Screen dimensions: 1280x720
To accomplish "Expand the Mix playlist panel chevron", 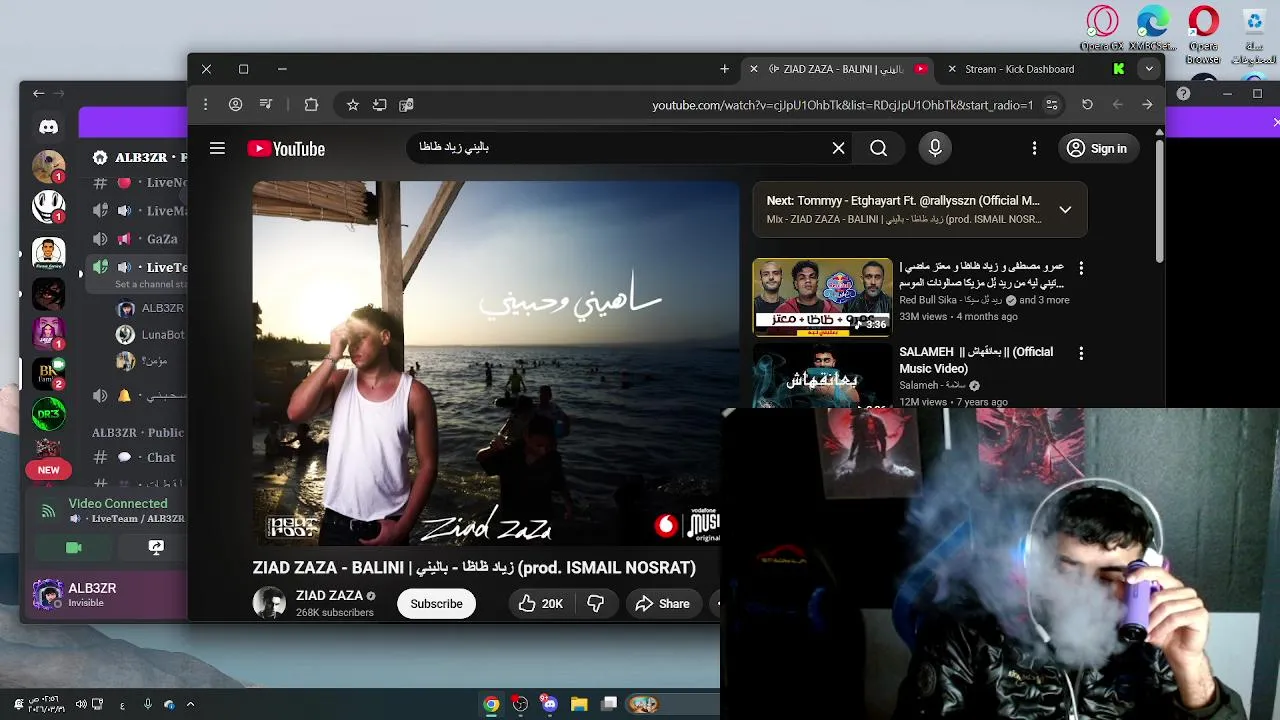I will coord(1065,210).
